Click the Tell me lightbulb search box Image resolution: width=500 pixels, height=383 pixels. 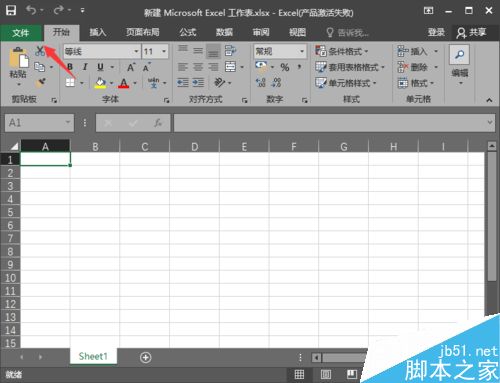click(347, 33)
